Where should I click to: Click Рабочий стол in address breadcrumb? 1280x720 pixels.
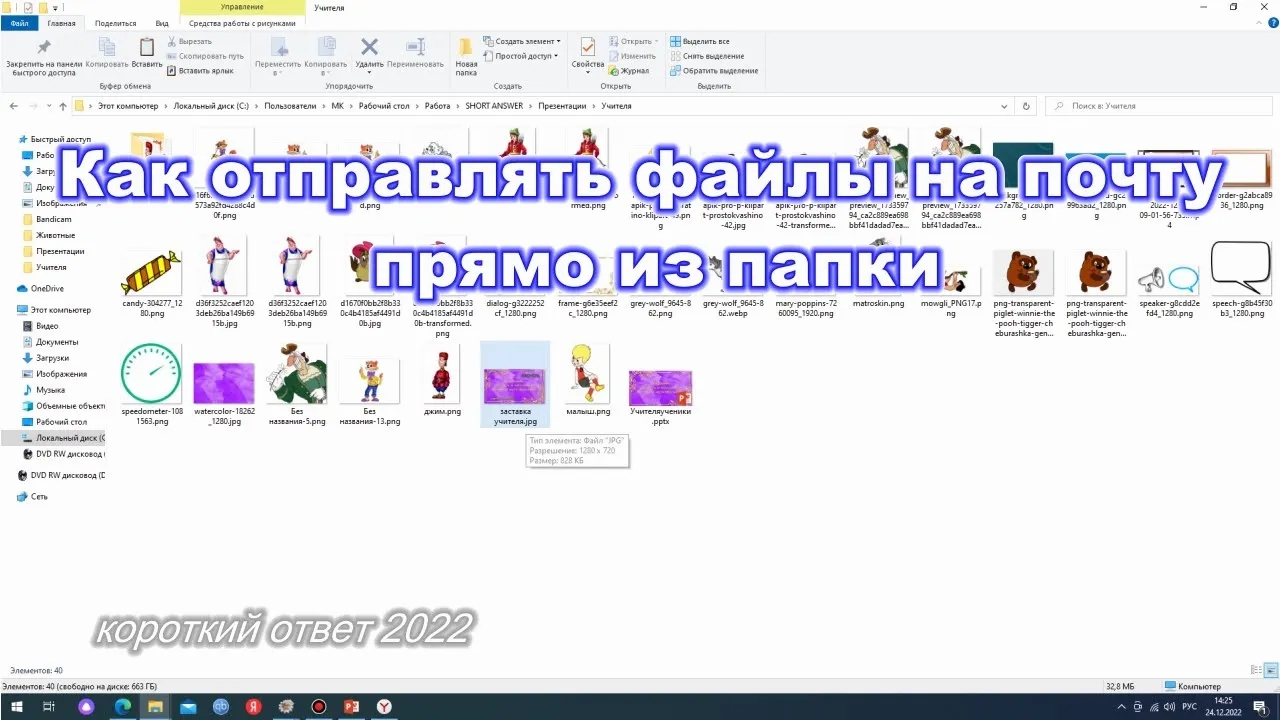click(384, 106)
